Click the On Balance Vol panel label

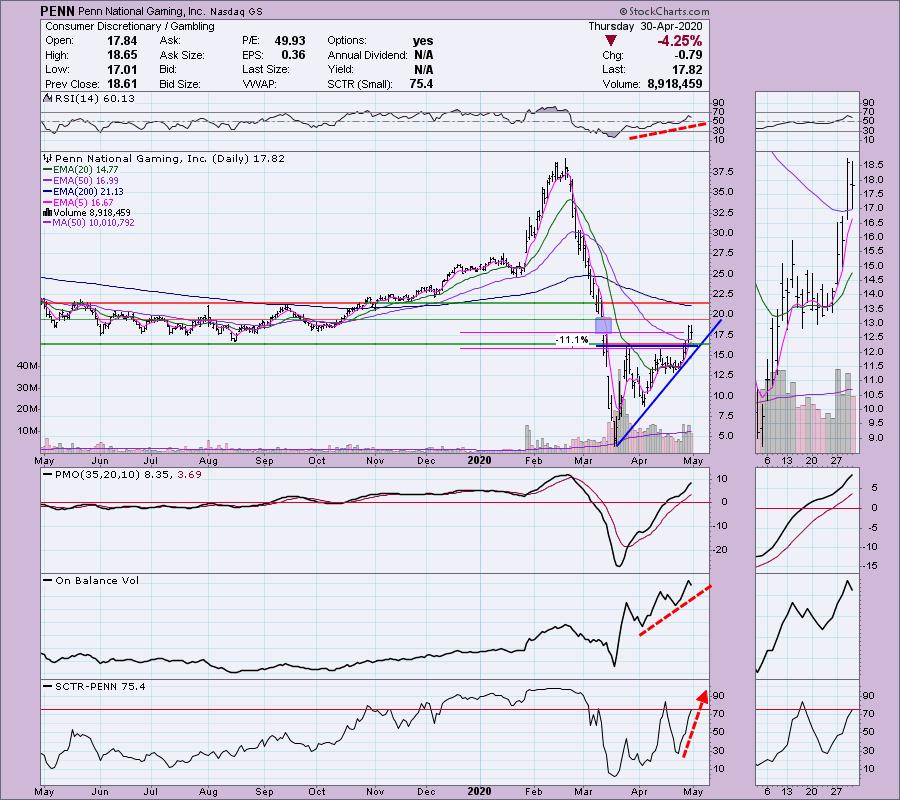tap(97, 581)
